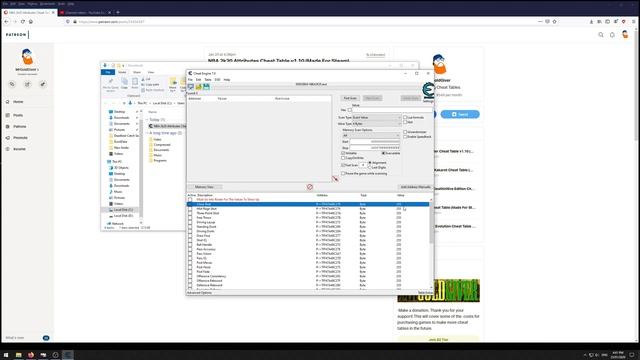Click the red arrow add-to-list icon
The width and height of the screenshot is (640, 360).
335,179
